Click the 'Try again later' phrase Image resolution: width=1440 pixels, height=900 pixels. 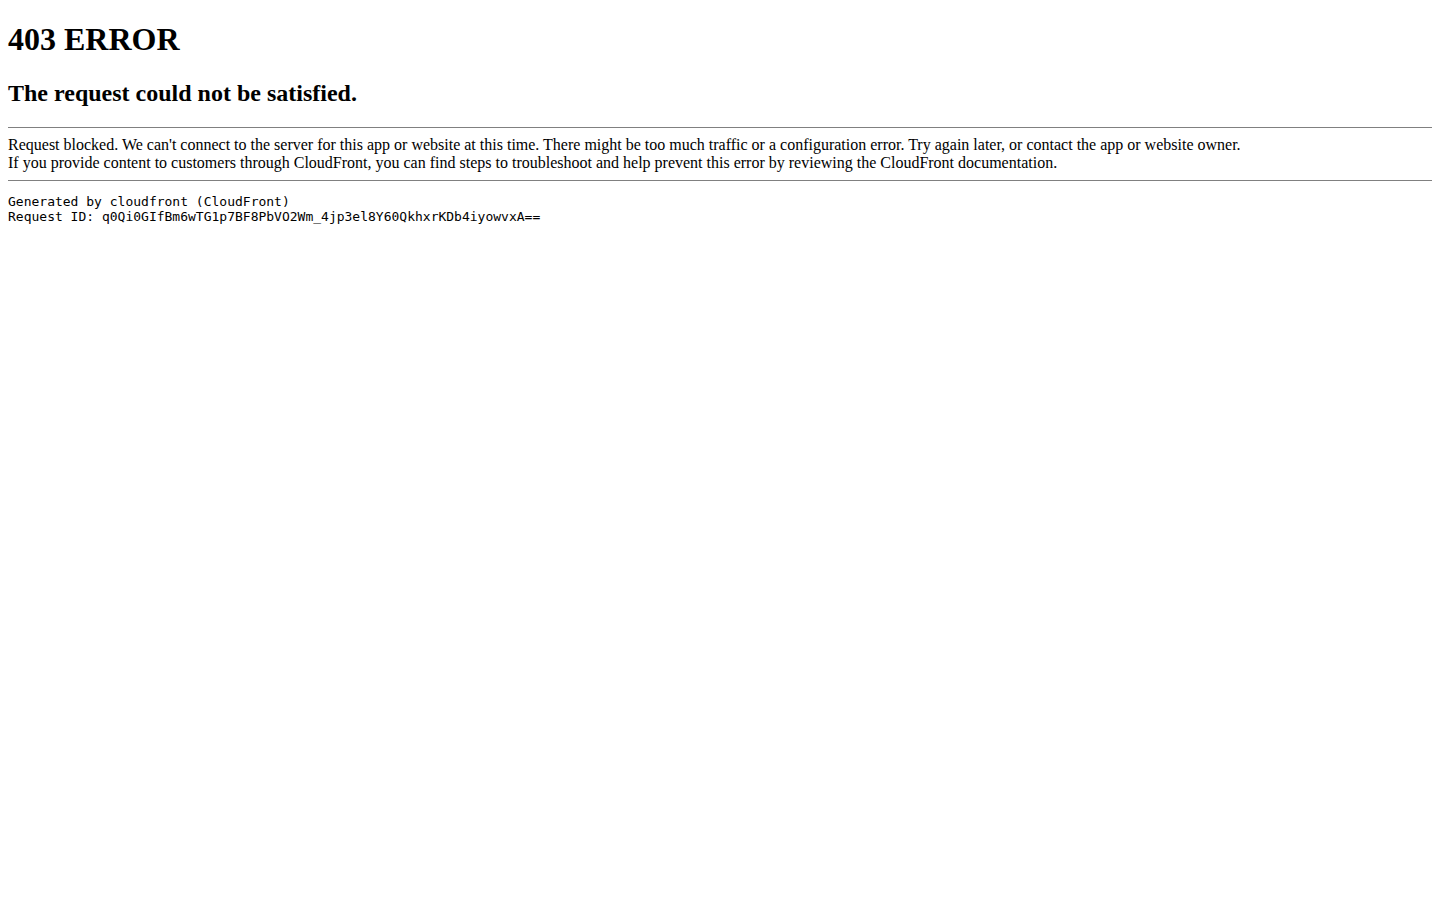point(955,145)
